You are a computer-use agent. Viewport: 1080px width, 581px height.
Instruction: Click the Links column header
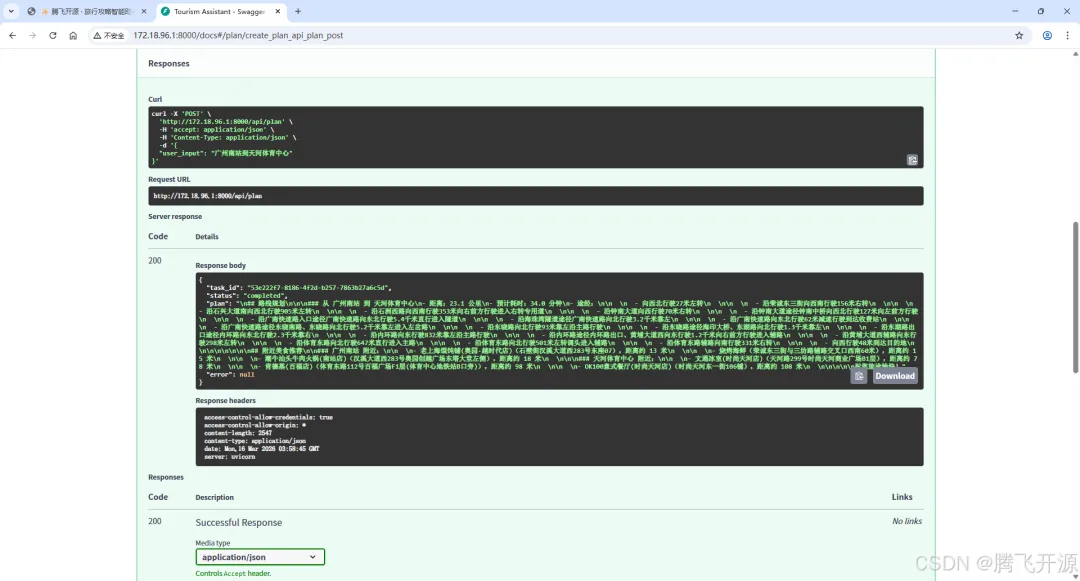[902, 497]
